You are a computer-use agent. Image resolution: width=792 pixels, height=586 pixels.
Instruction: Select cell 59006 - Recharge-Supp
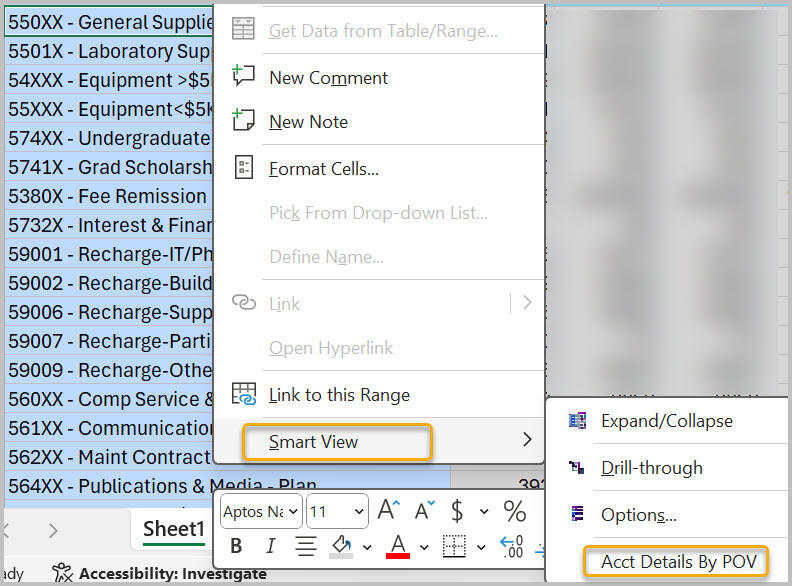[x=109, y=312]
